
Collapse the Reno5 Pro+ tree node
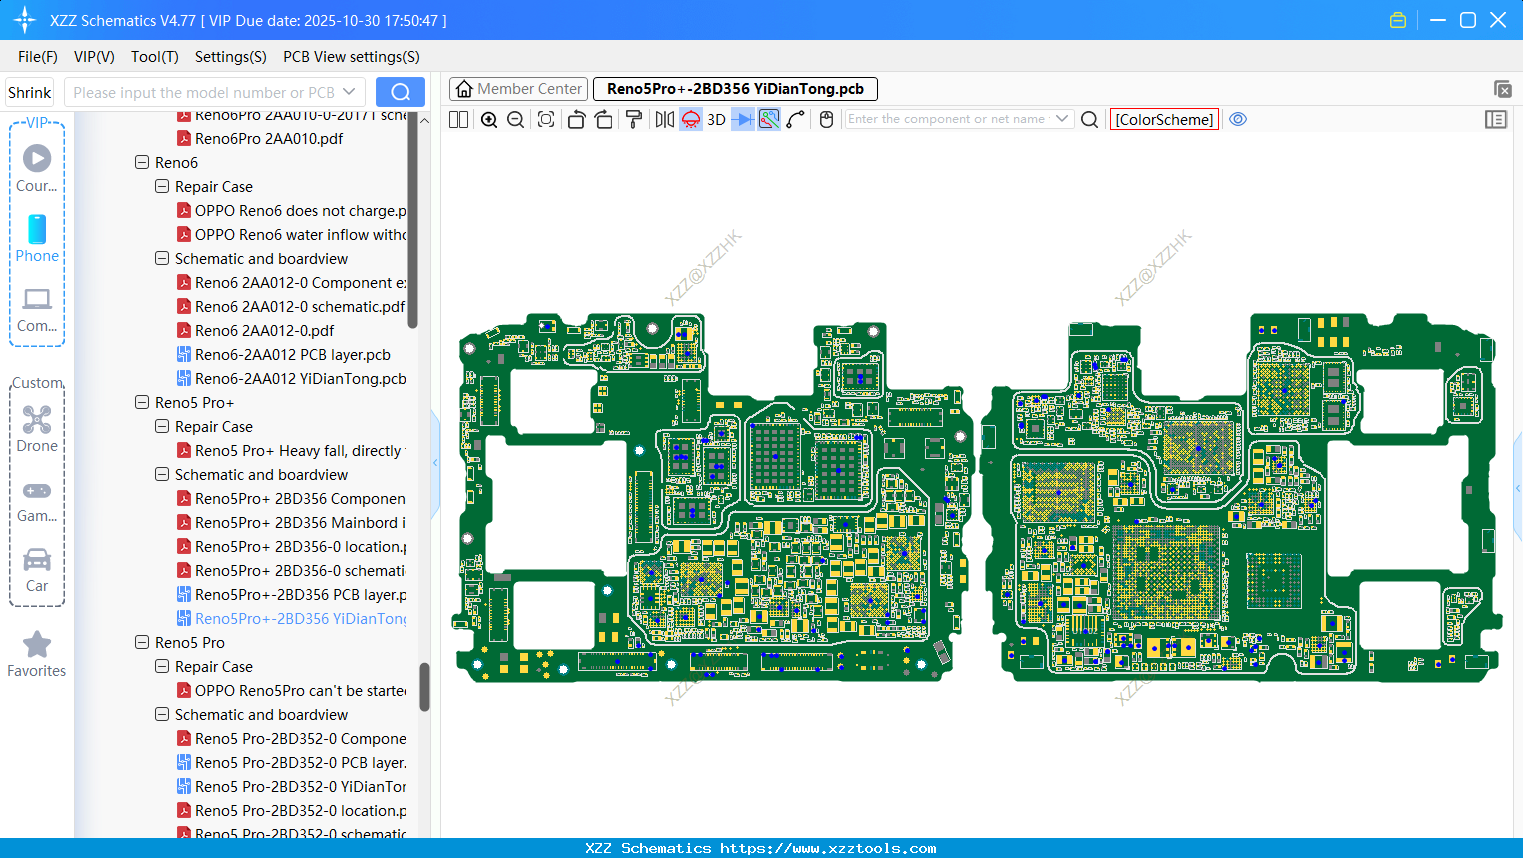[142, 403]
